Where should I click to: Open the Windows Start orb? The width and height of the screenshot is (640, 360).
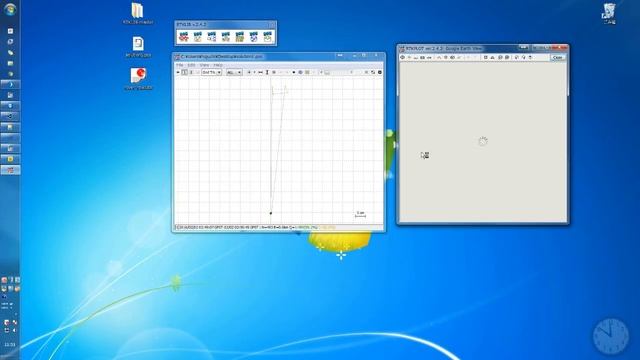point(10,9)
